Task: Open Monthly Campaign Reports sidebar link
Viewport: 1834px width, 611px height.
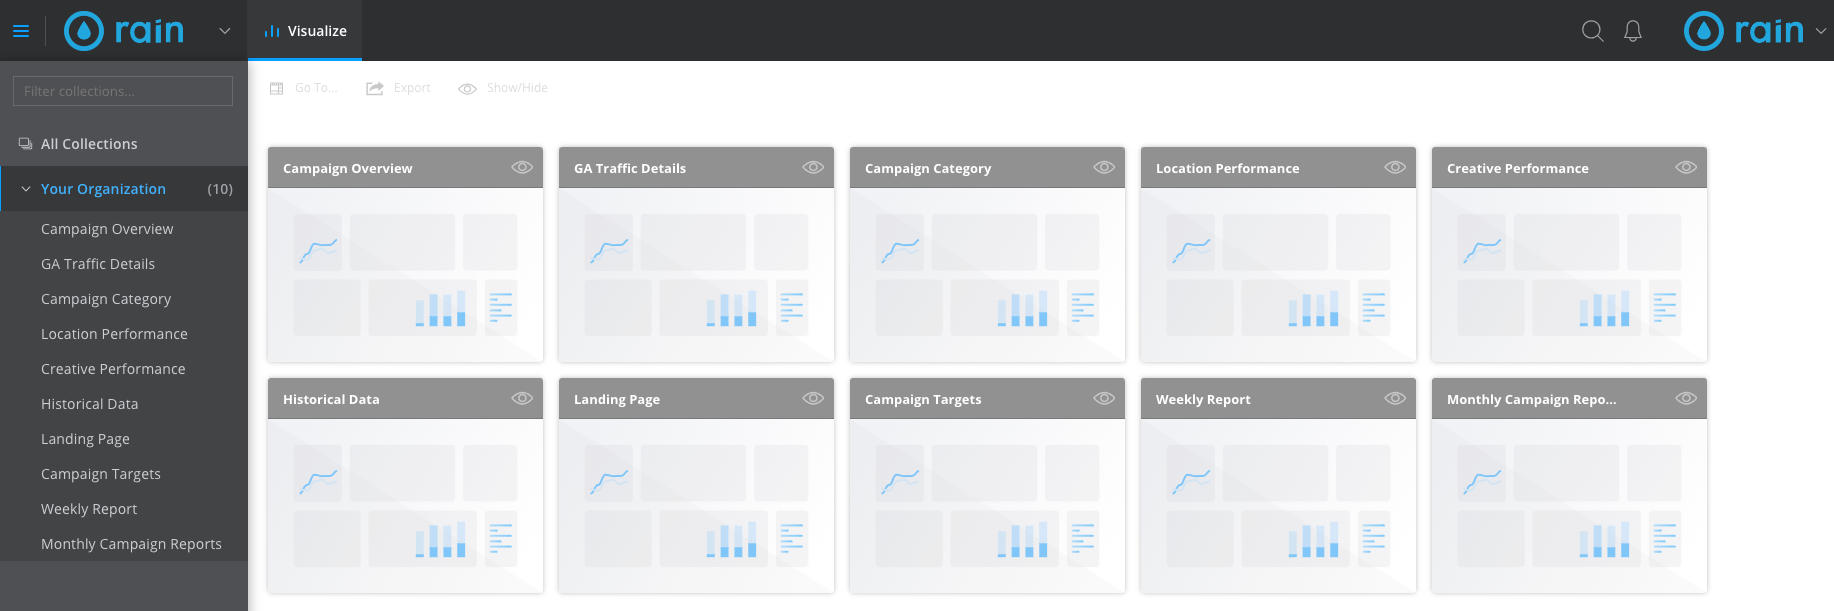Action: [131, 544]
